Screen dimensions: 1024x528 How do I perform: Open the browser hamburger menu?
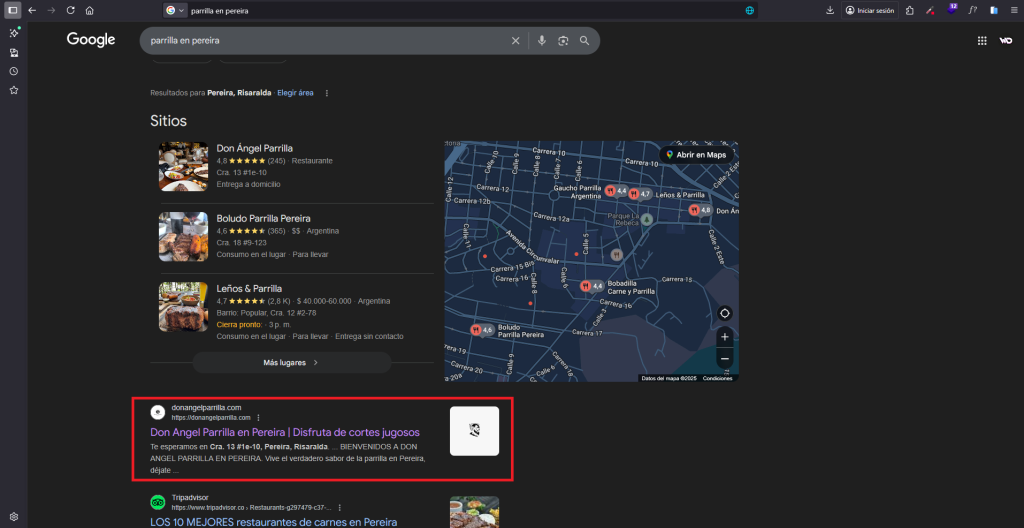click(x=1013, y=10)
